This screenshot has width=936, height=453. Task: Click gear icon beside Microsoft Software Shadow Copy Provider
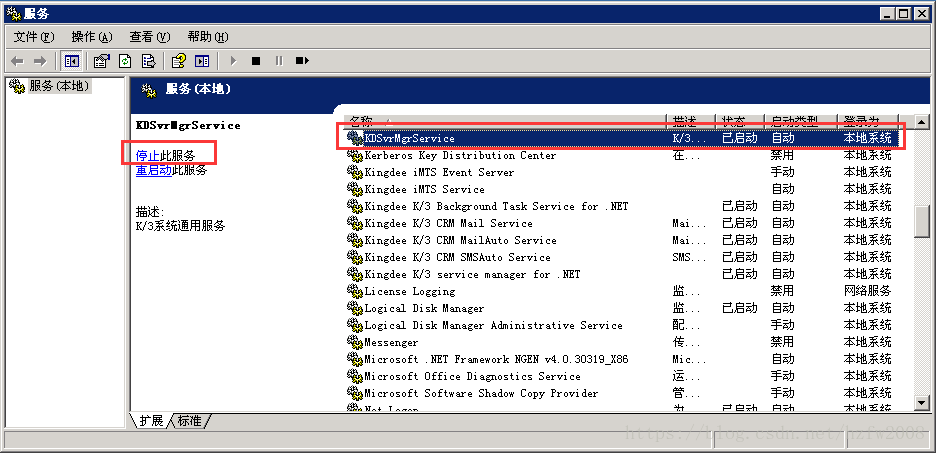pyautogui.click(x=355, y=394)
